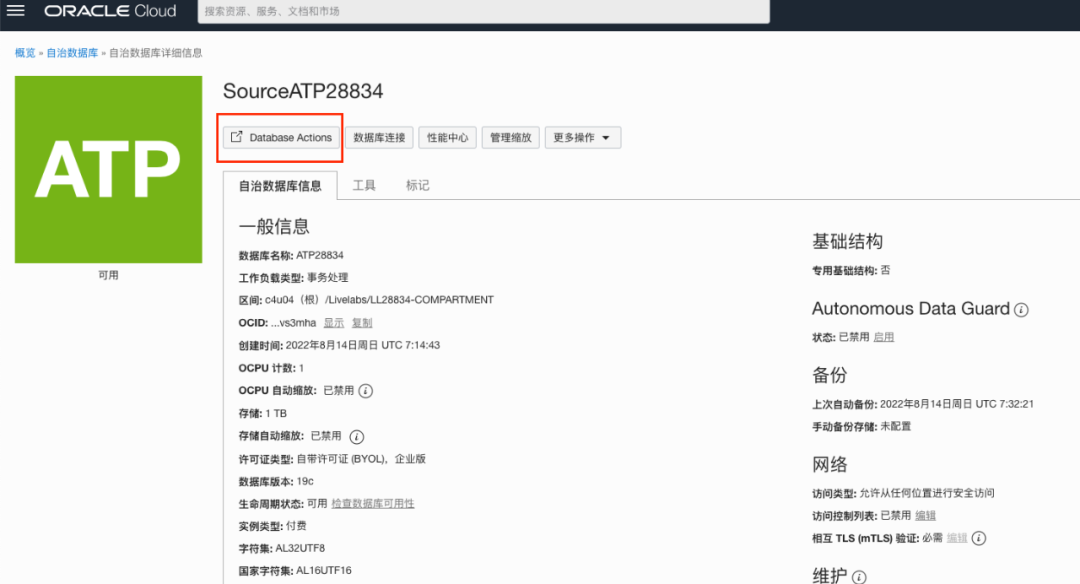Viewport: 1080px width, 584px height.
Task: Click the 国家字符集: AL16UTF16 text
Action: point(295,570)
